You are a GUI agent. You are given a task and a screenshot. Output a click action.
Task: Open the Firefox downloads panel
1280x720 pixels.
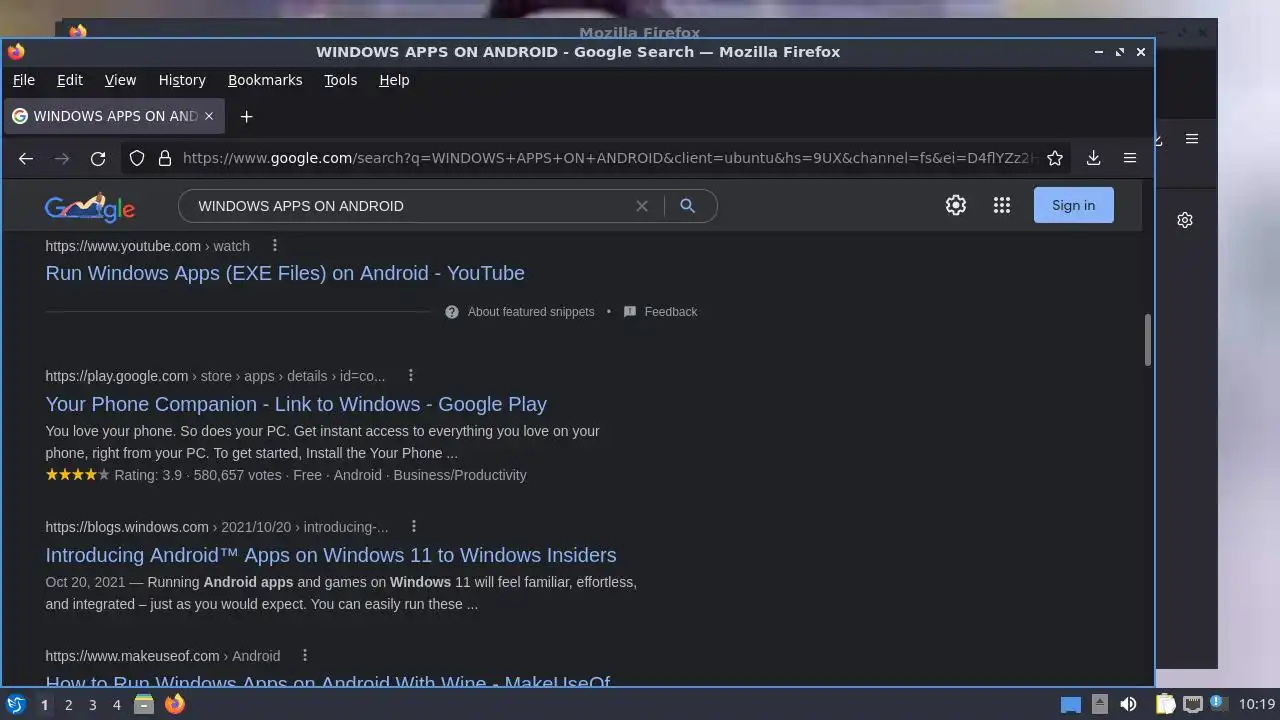point(1093,158)
